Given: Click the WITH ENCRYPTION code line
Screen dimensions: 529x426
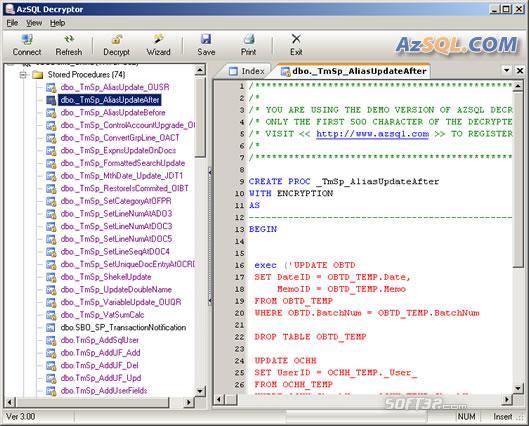Looking at the screenshot, I should [291, 193].
